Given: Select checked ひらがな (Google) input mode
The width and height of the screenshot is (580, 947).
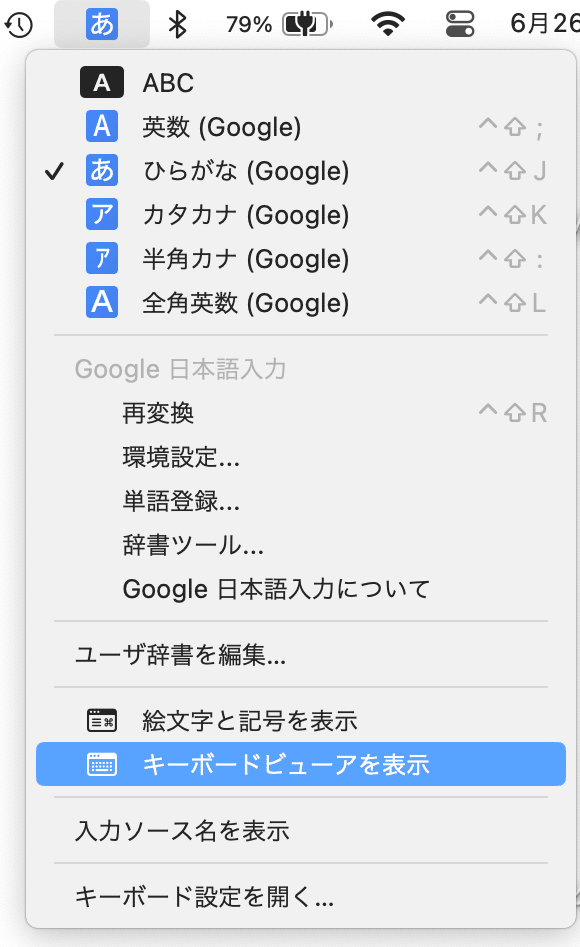Looking at the screenshot, I should pos(301,171).
